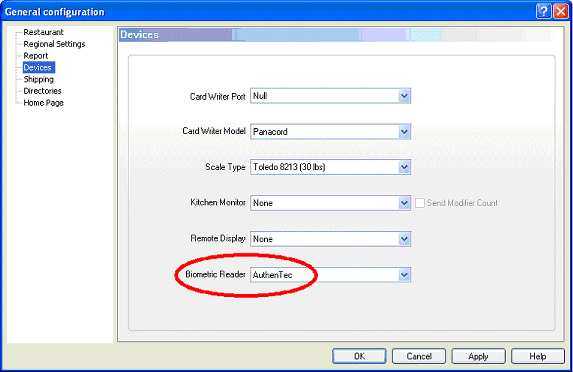Click the Devices panel header text

[139, 35]
